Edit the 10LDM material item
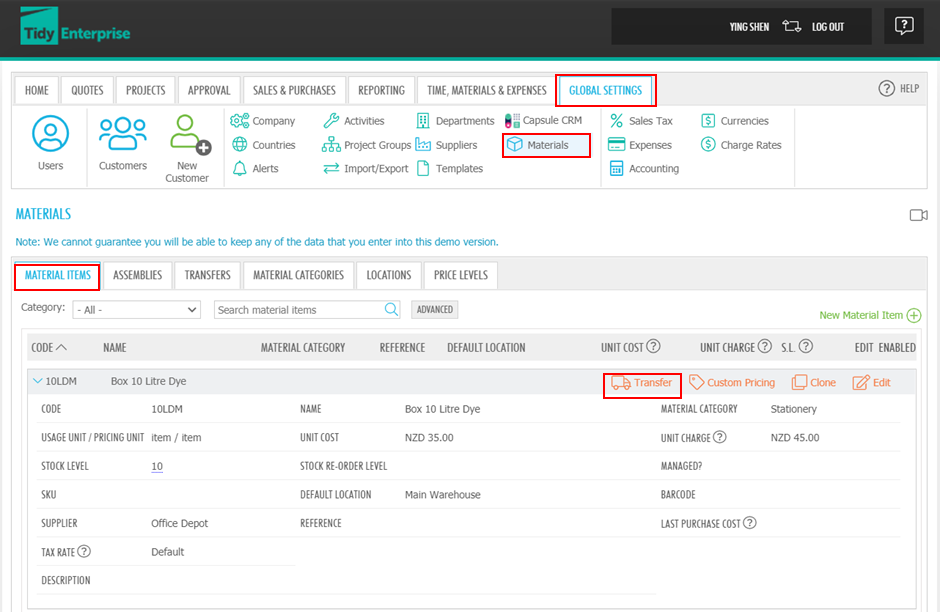Image resolution: width=940 pixels, height=612 pixels. [871, 383]
